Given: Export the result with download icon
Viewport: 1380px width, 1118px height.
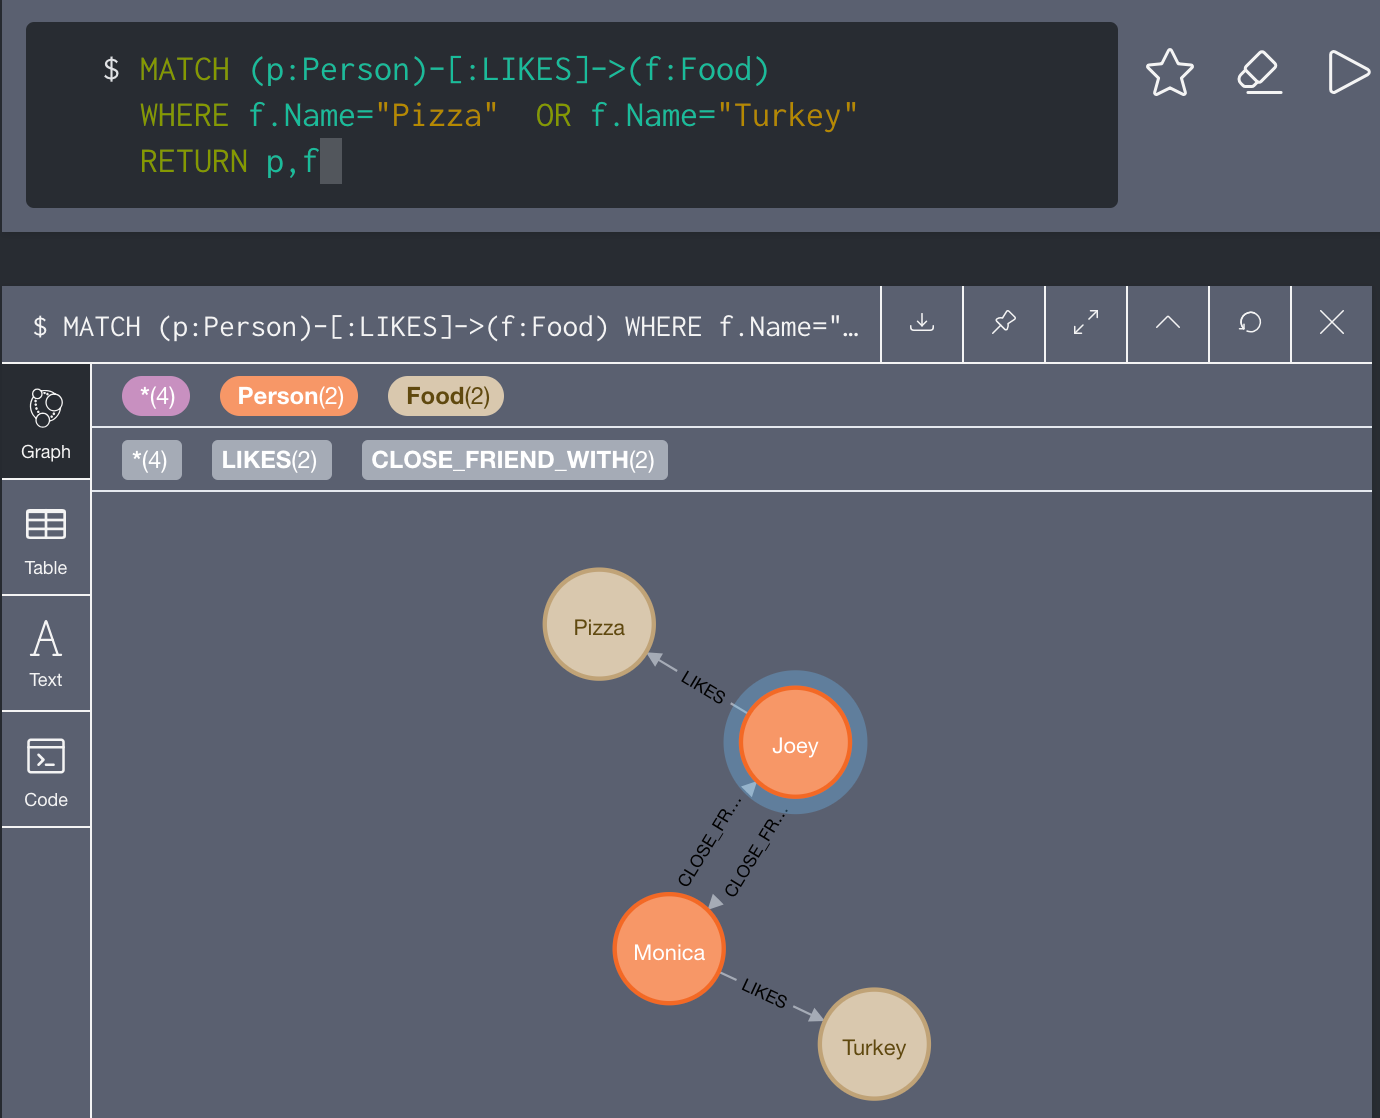Looking at the screenshot, I should (922, 323).
